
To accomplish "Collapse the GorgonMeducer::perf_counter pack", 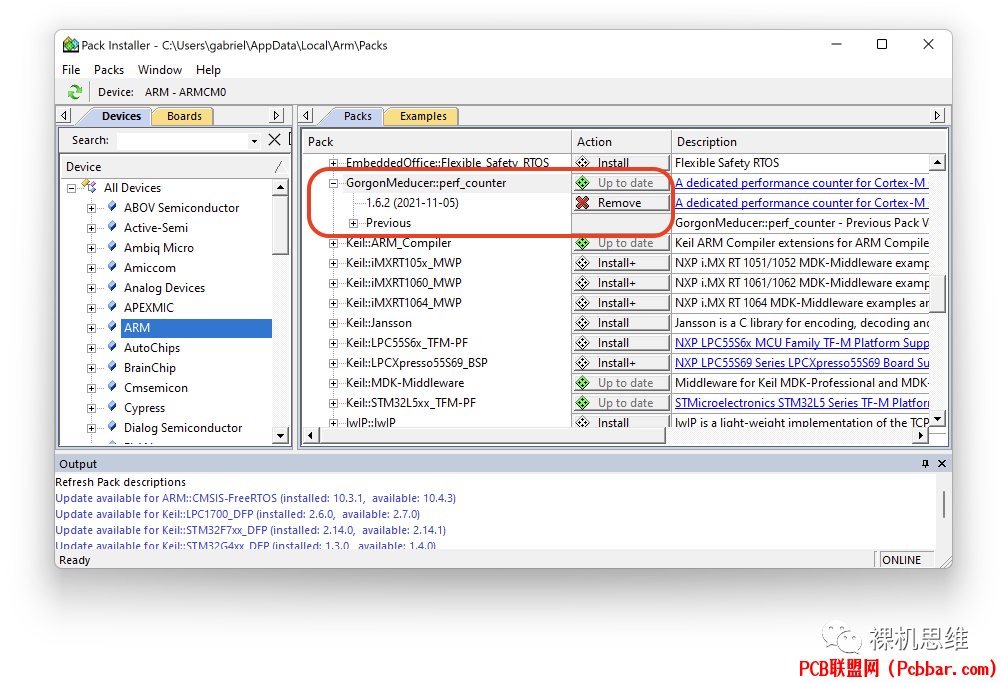I will 333,183.
